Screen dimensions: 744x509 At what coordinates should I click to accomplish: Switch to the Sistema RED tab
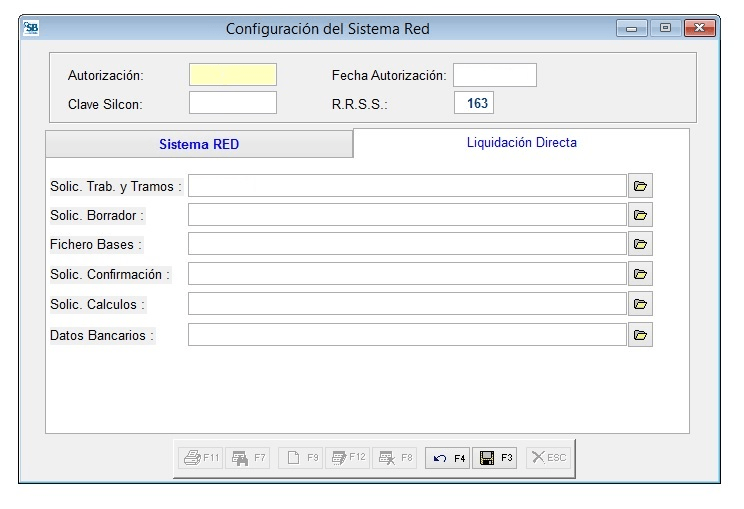point(199,144)
